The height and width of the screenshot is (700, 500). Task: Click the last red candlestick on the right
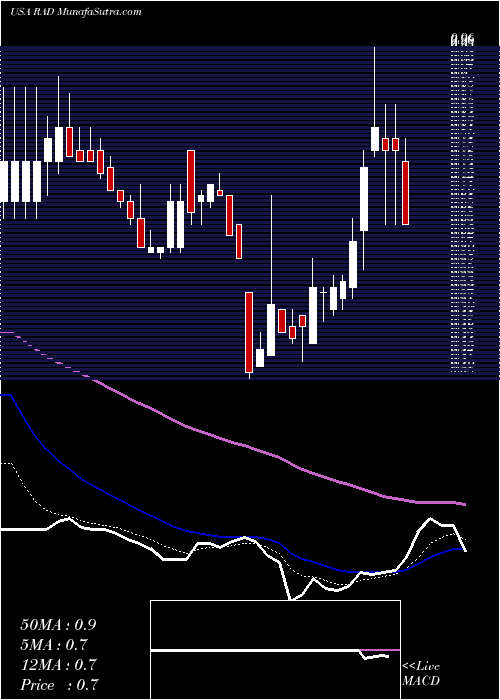pos(405,193)
